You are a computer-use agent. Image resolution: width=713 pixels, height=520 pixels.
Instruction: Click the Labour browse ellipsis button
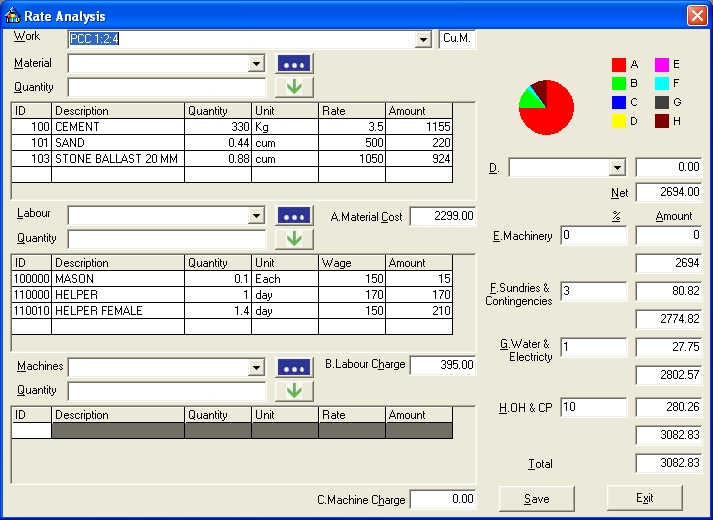pos(294,216)
